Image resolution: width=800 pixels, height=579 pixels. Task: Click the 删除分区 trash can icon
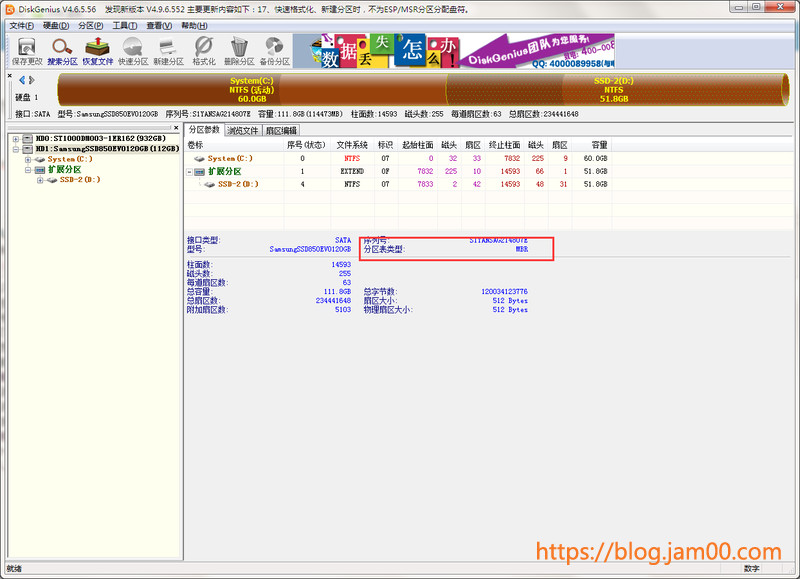[238, 51]
